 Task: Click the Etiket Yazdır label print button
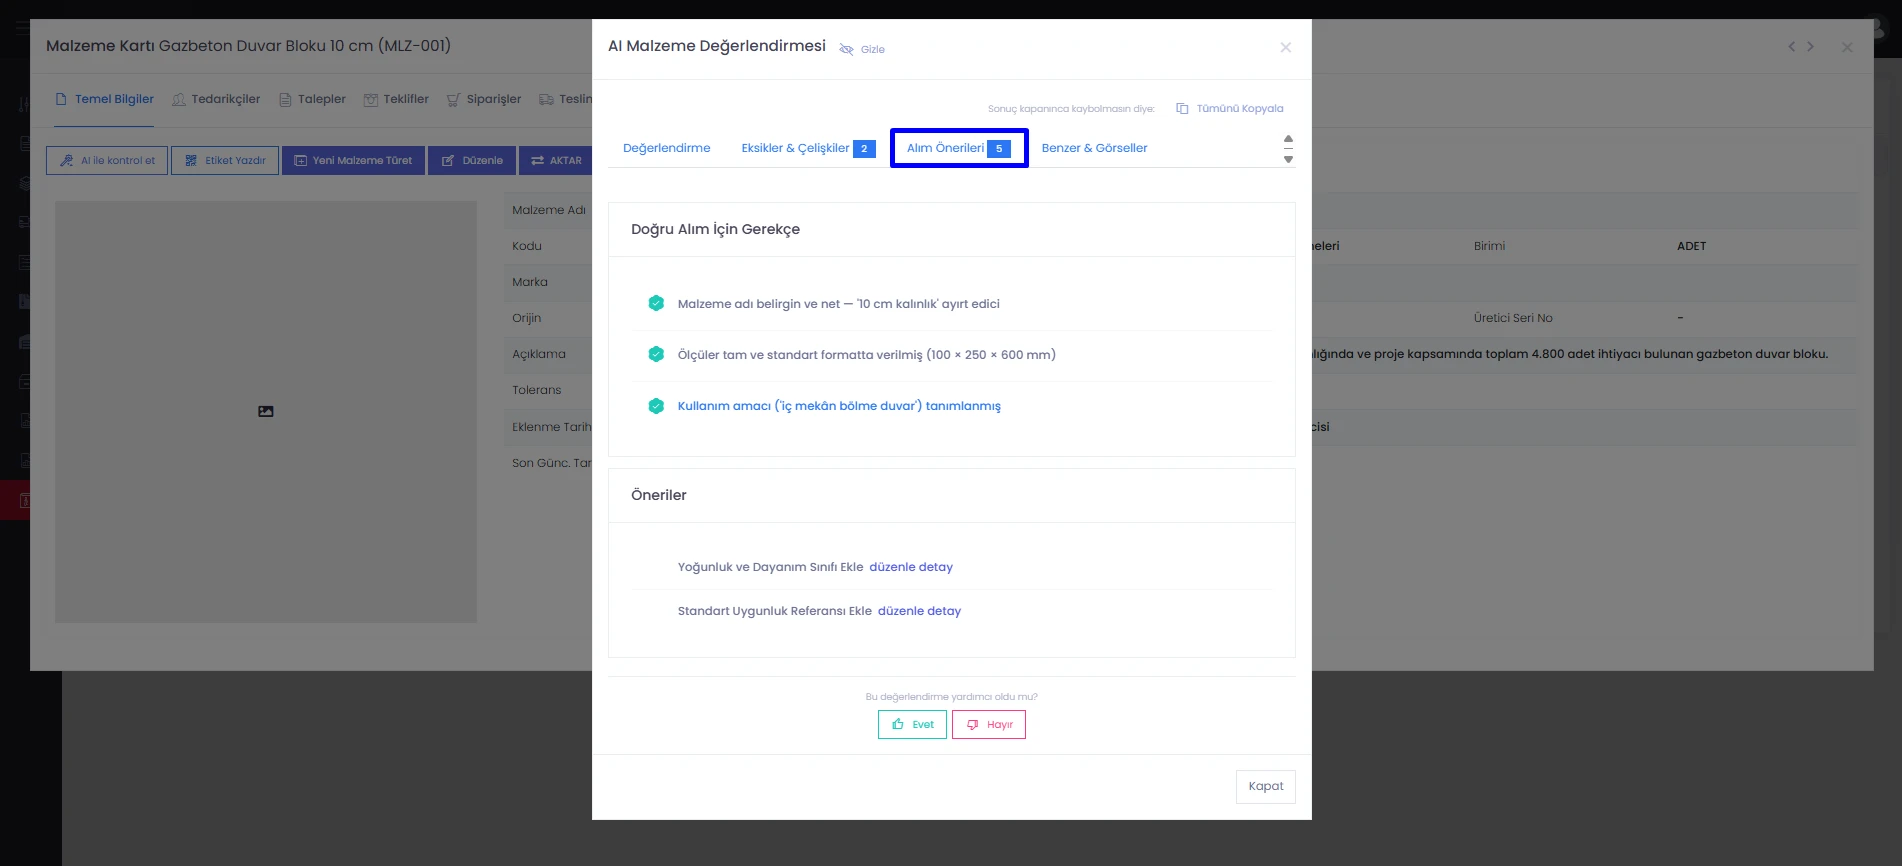[x=225, y=160]
